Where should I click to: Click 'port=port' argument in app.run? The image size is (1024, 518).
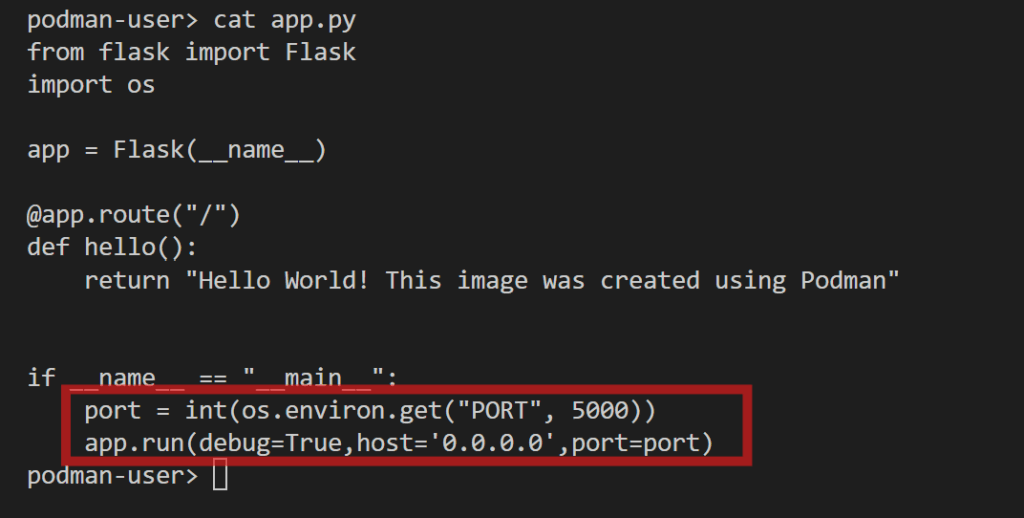635,444
